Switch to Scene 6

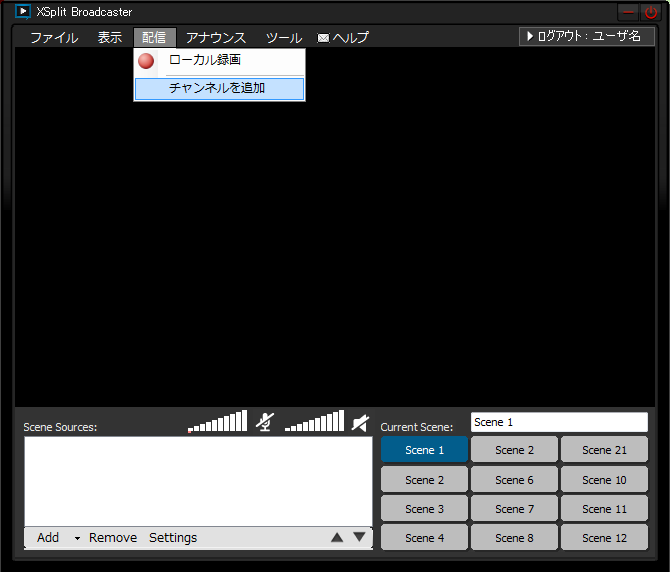(514, 480)
